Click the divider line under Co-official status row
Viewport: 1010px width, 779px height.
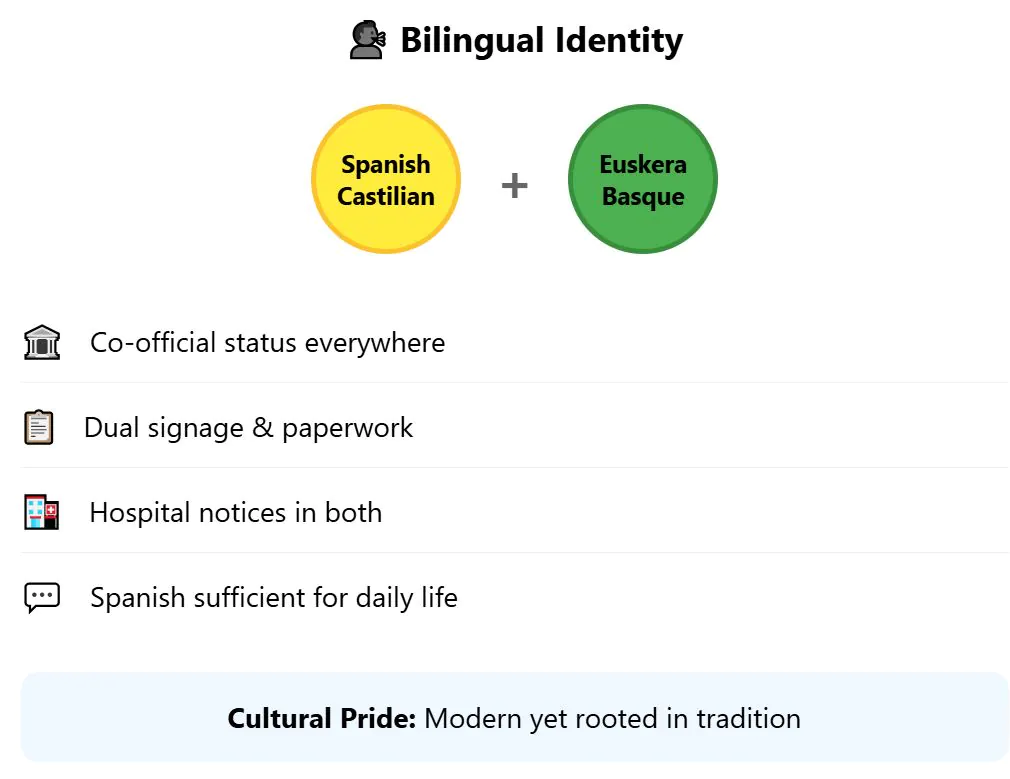click(514, 382)
